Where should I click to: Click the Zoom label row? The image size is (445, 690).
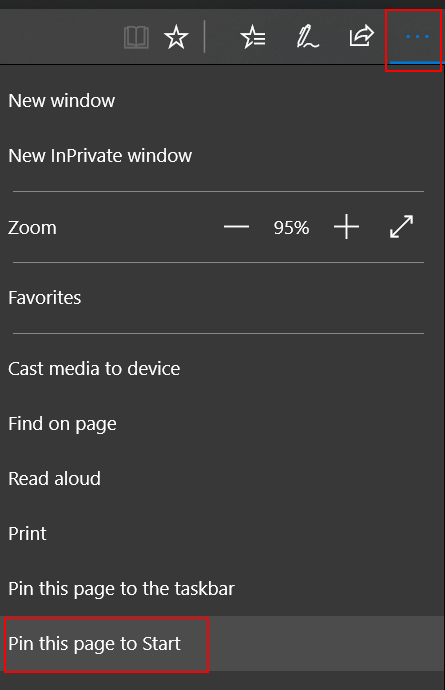pos(32,228)
